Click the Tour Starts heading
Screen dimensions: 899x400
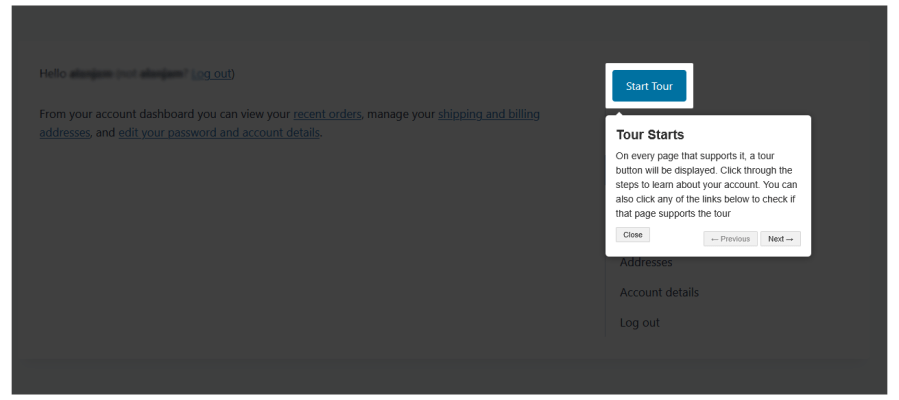point(650,134)
